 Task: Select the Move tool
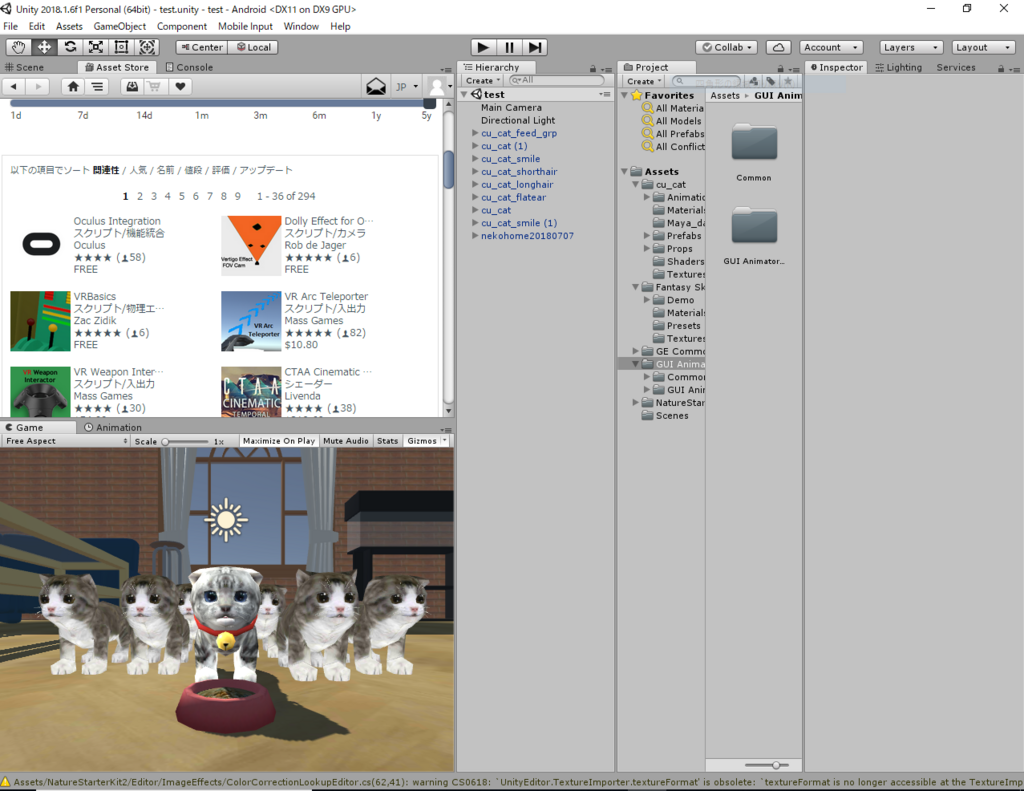[x=44, y=47]
